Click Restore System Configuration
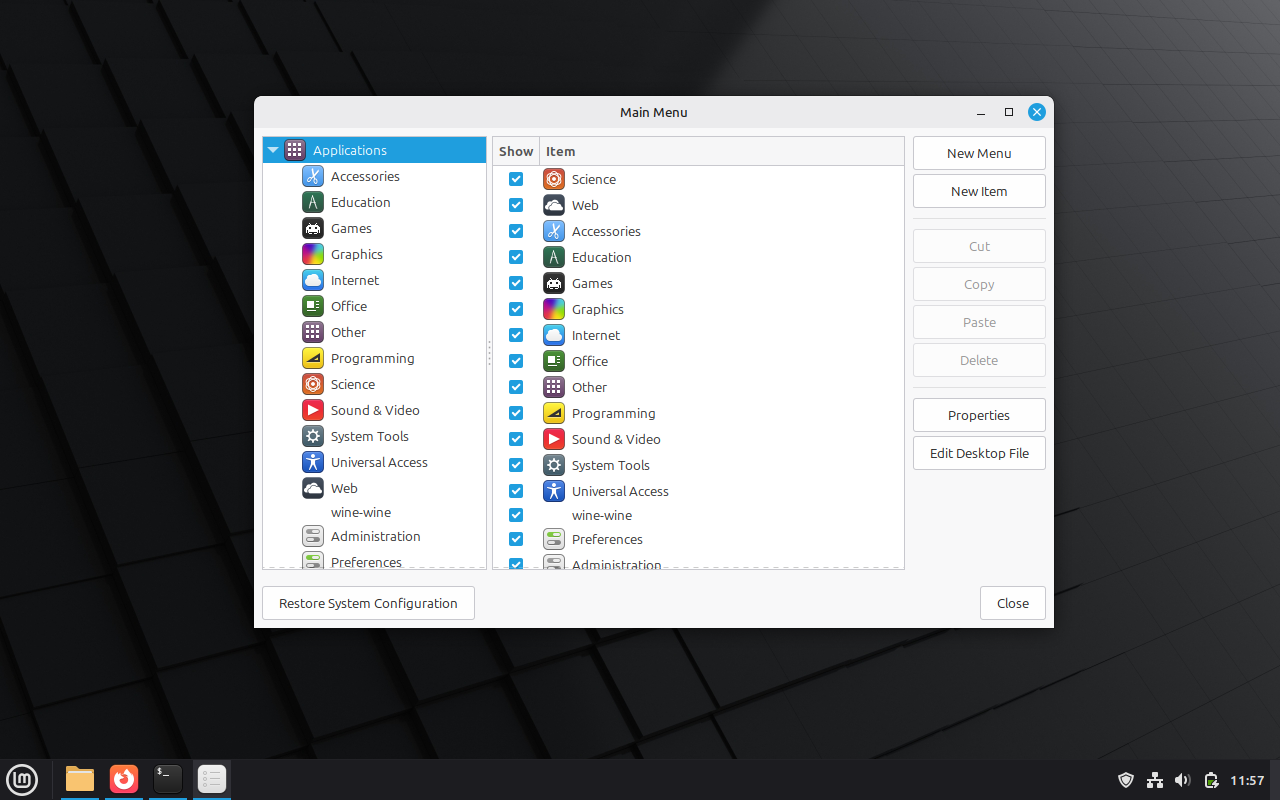Viewport: 1280px width, 800px height. (x=368, y=603)
